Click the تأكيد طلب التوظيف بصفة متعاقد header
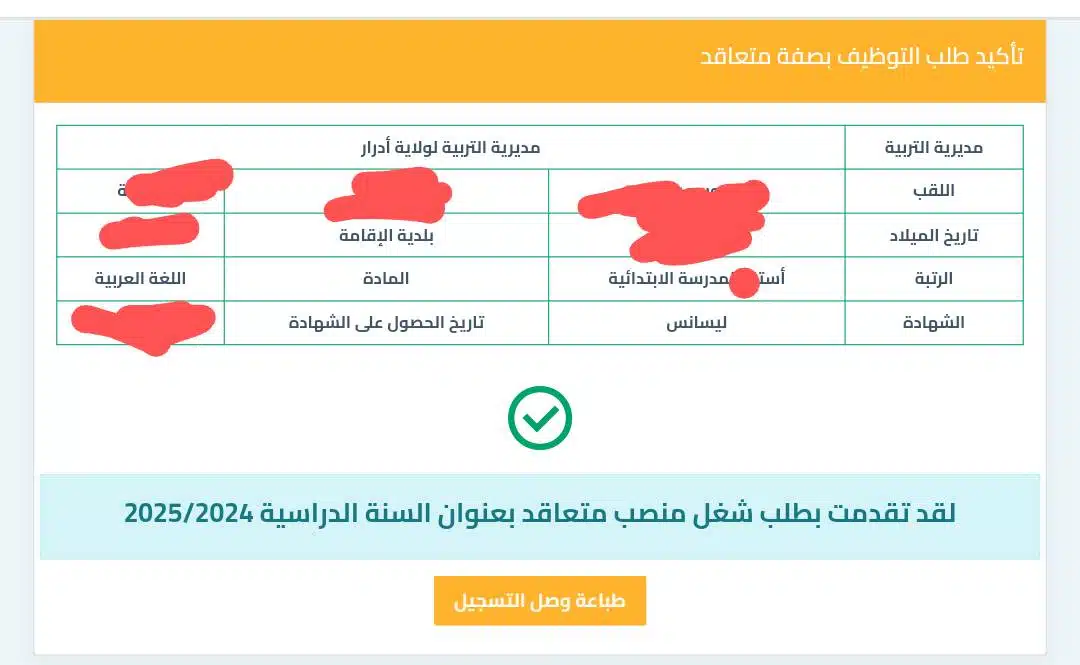Screen dimensions: 1080x665 point(862,56)
